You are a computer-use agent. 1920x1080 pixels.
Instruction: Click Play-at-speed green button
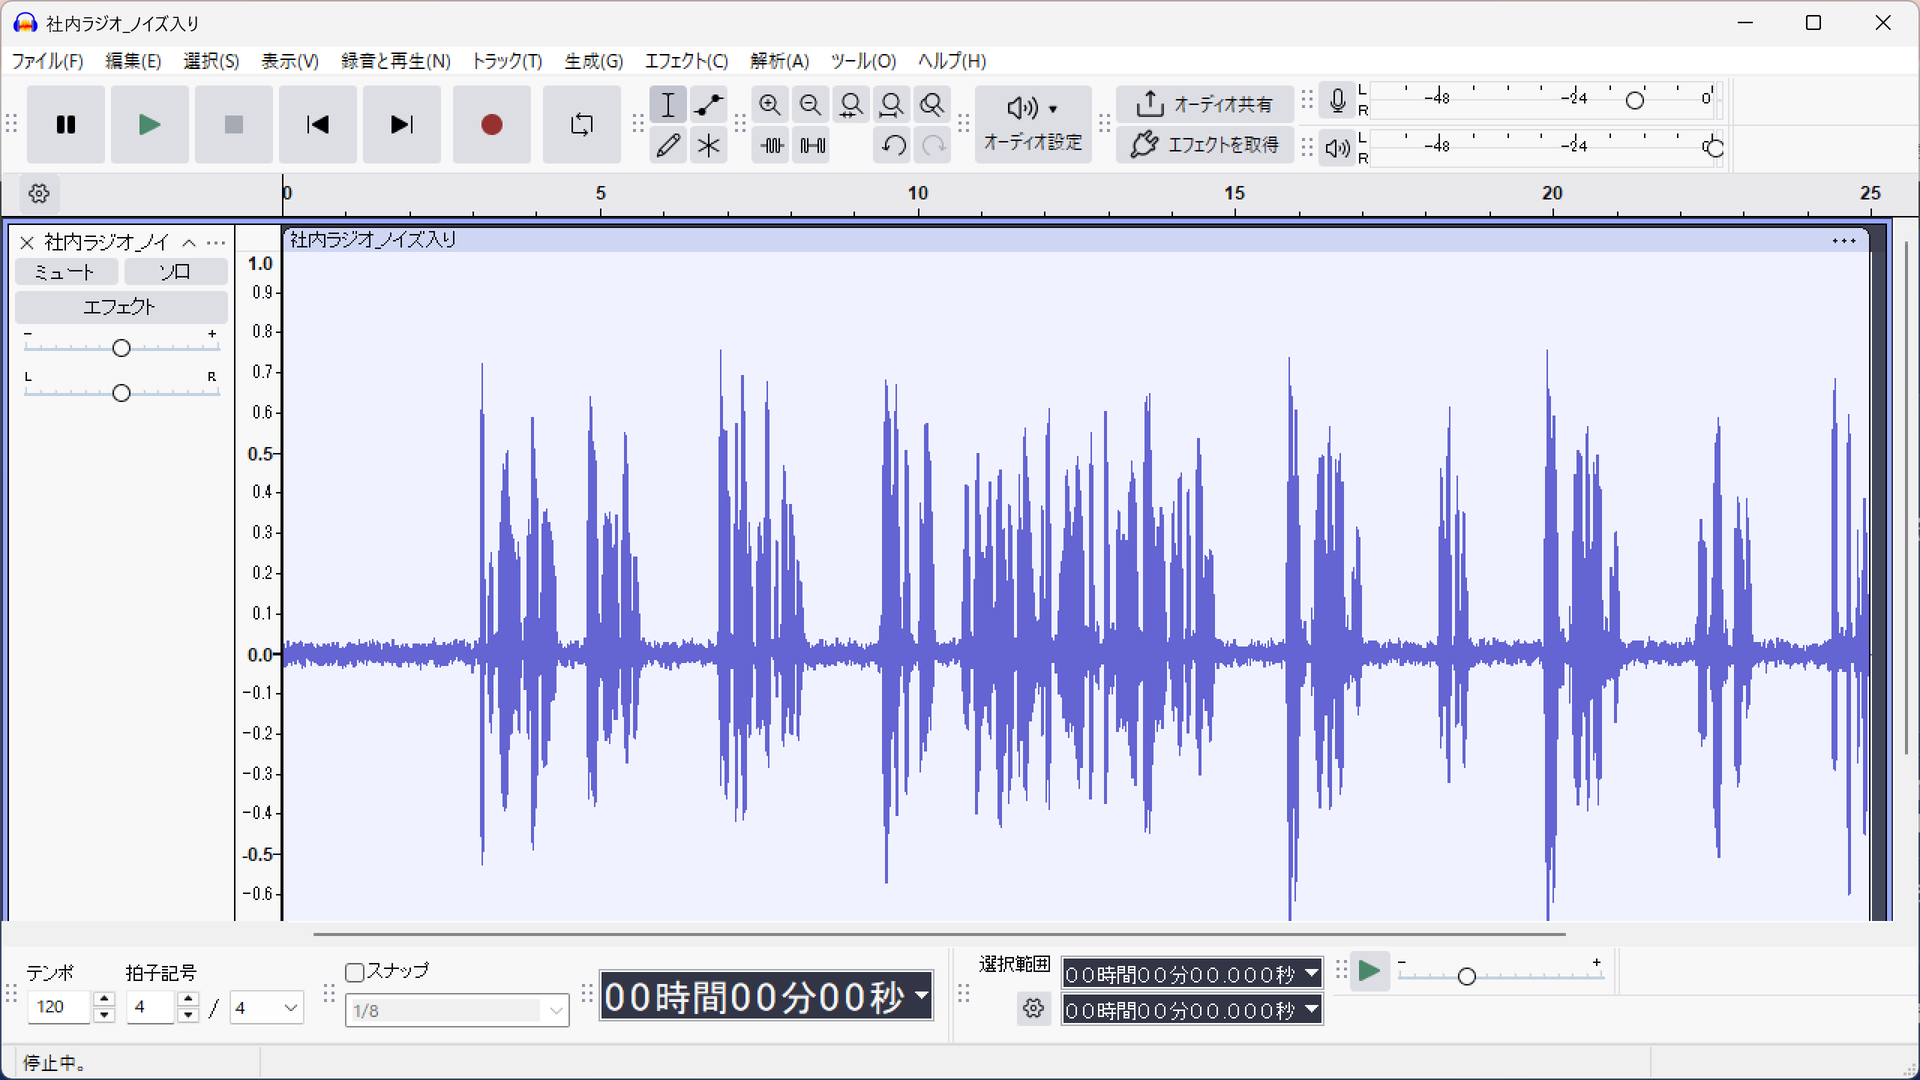pyautogui.click(x=1370, y=972)
